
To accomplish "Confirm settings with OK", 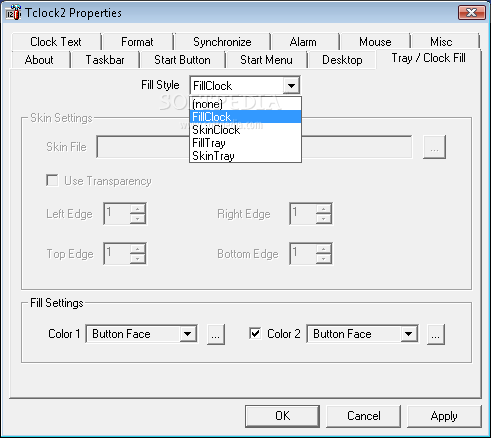I will pos(282,416).
